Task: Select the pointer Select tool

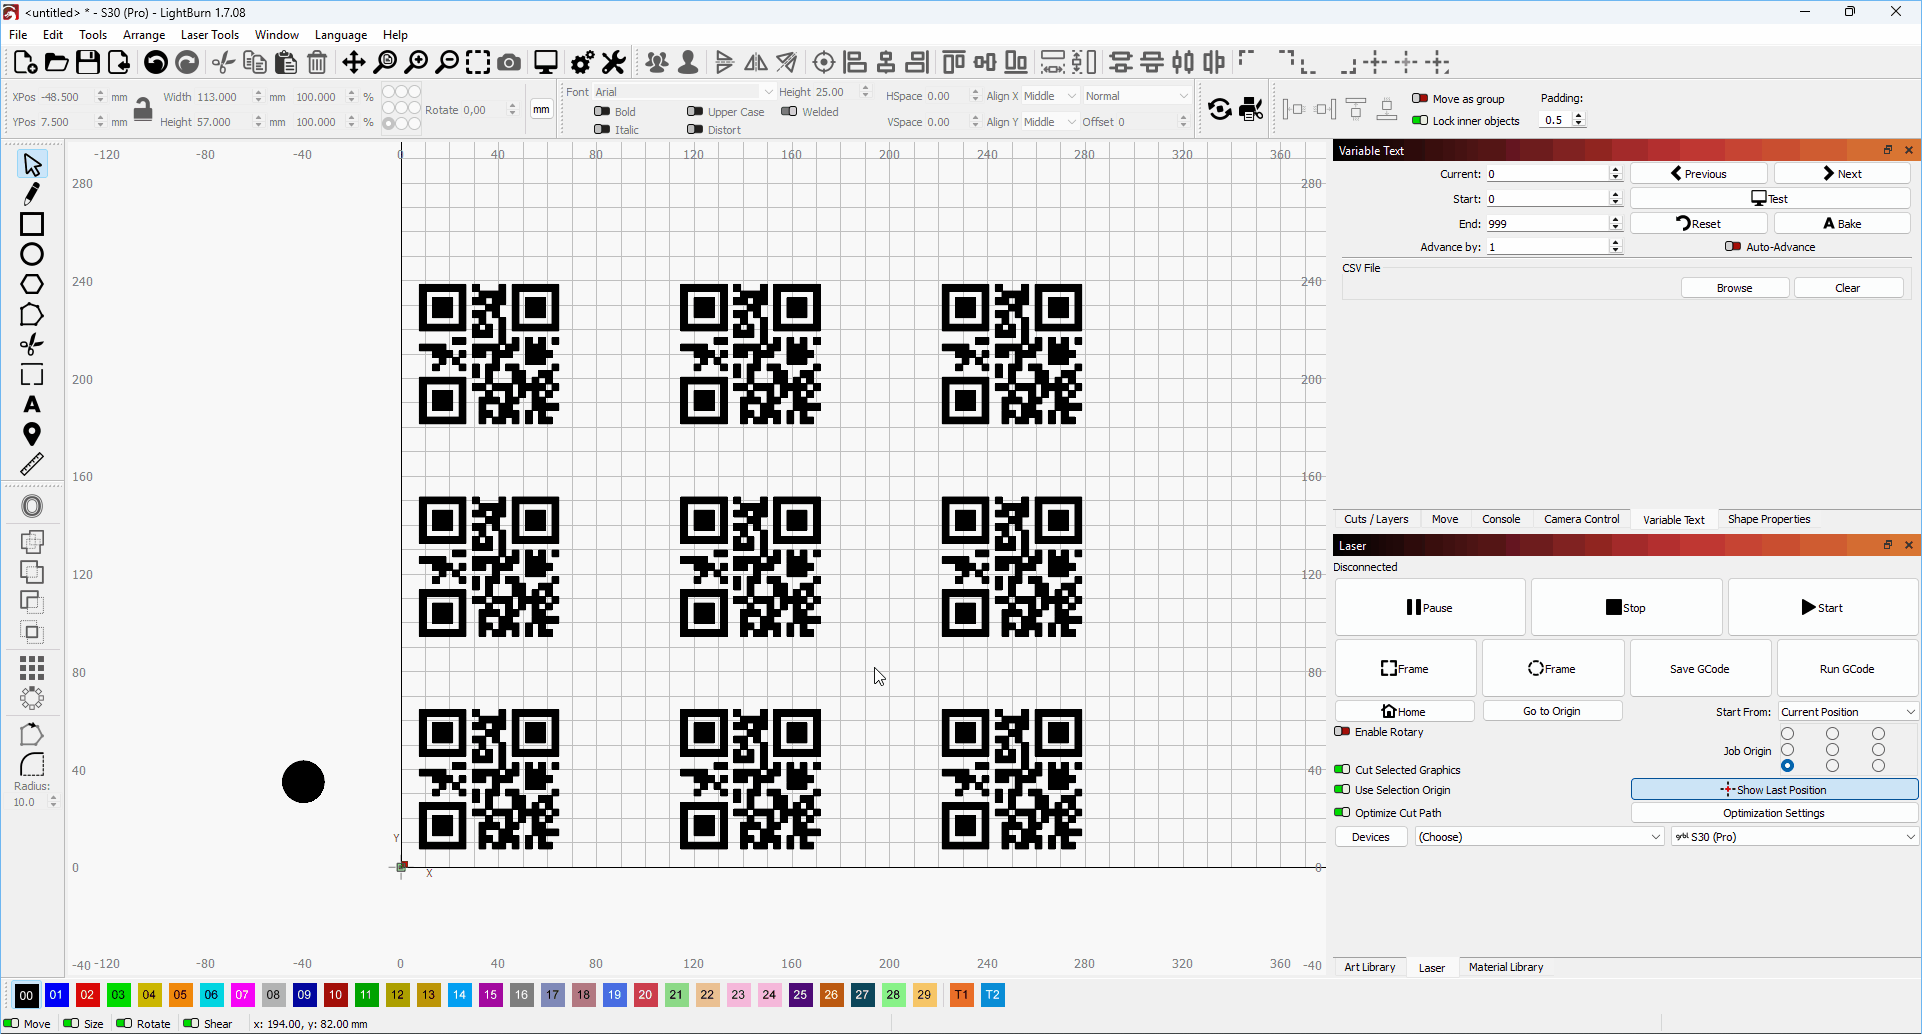Action: (x=32, y=164)
